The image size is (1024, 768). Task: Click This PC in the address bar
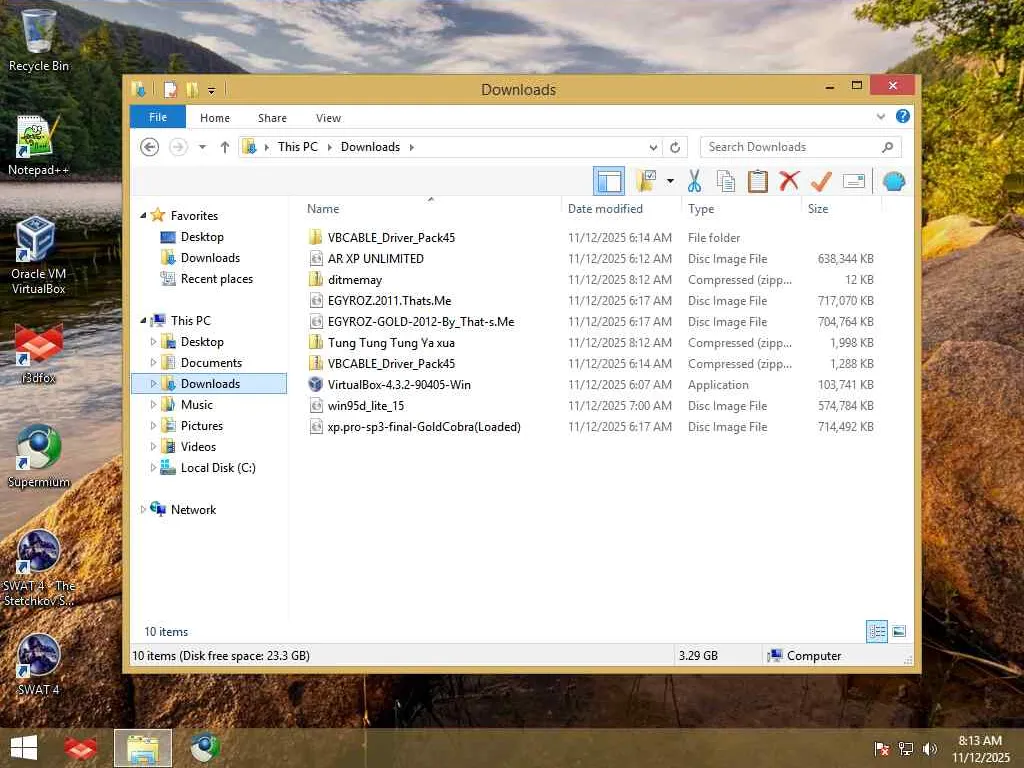(x=298, y=147)
